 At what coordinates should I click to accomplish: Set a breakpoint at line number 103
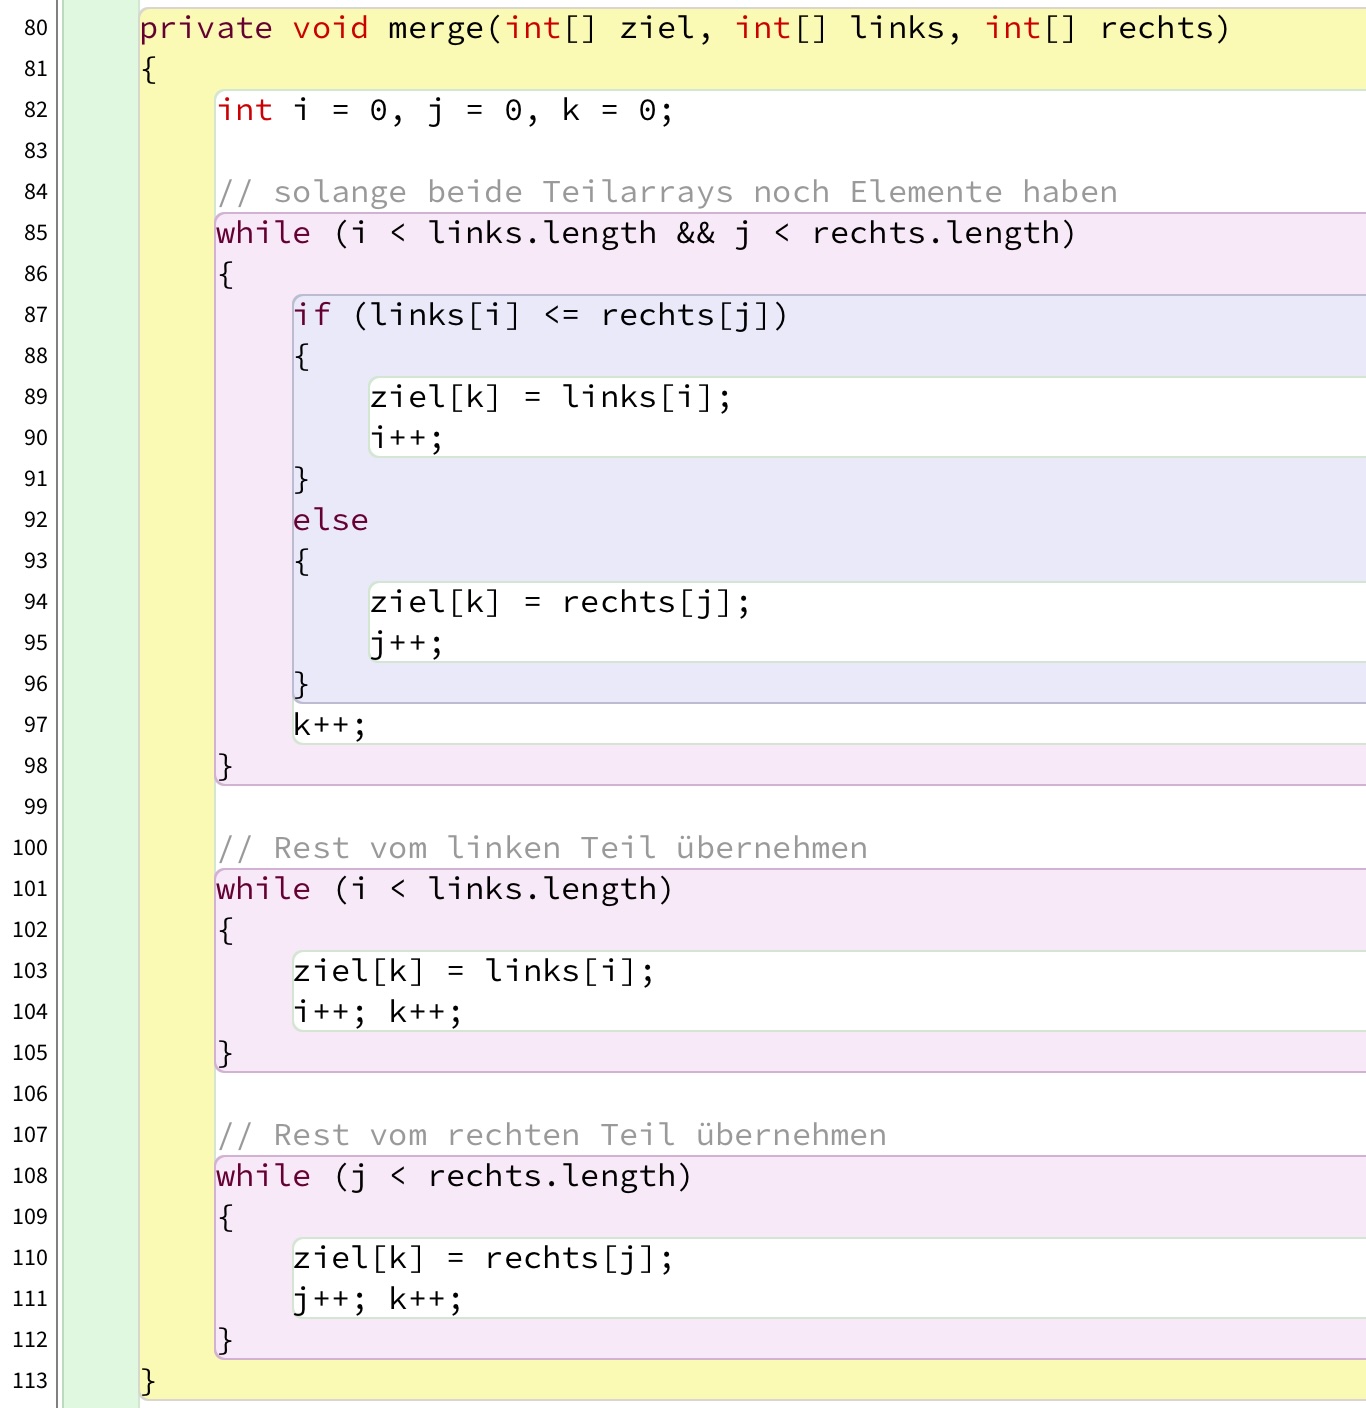[30, 971]
